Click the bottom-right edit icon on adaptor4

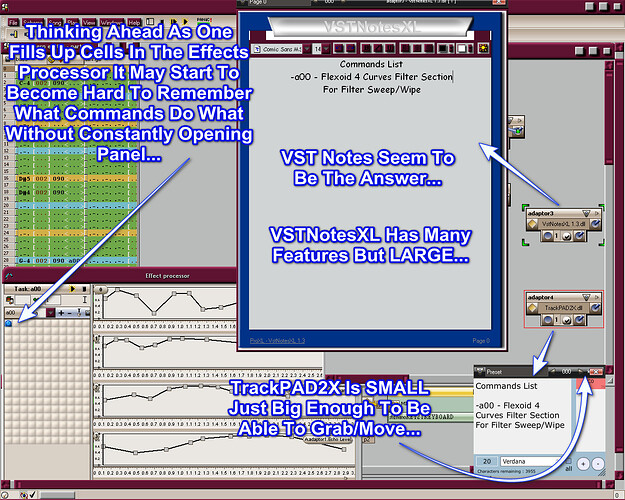[579, 319]
